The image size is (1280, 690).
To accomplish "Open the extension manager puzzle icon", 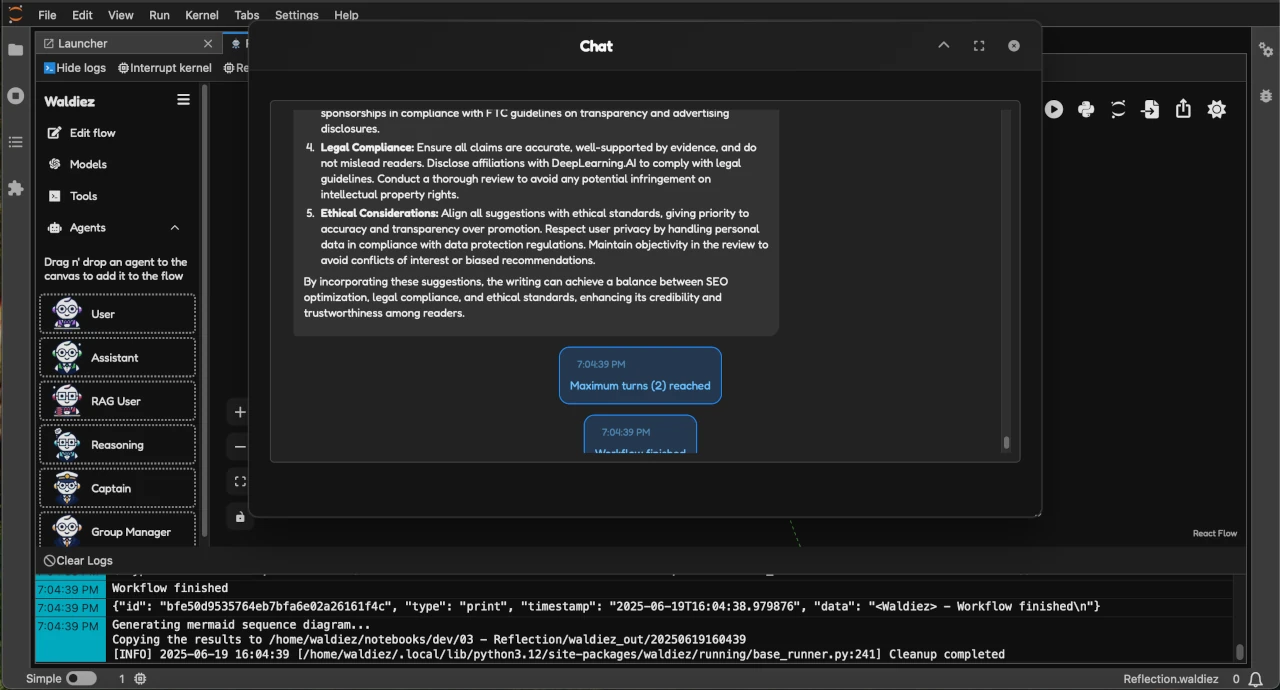I will point(15,187).
